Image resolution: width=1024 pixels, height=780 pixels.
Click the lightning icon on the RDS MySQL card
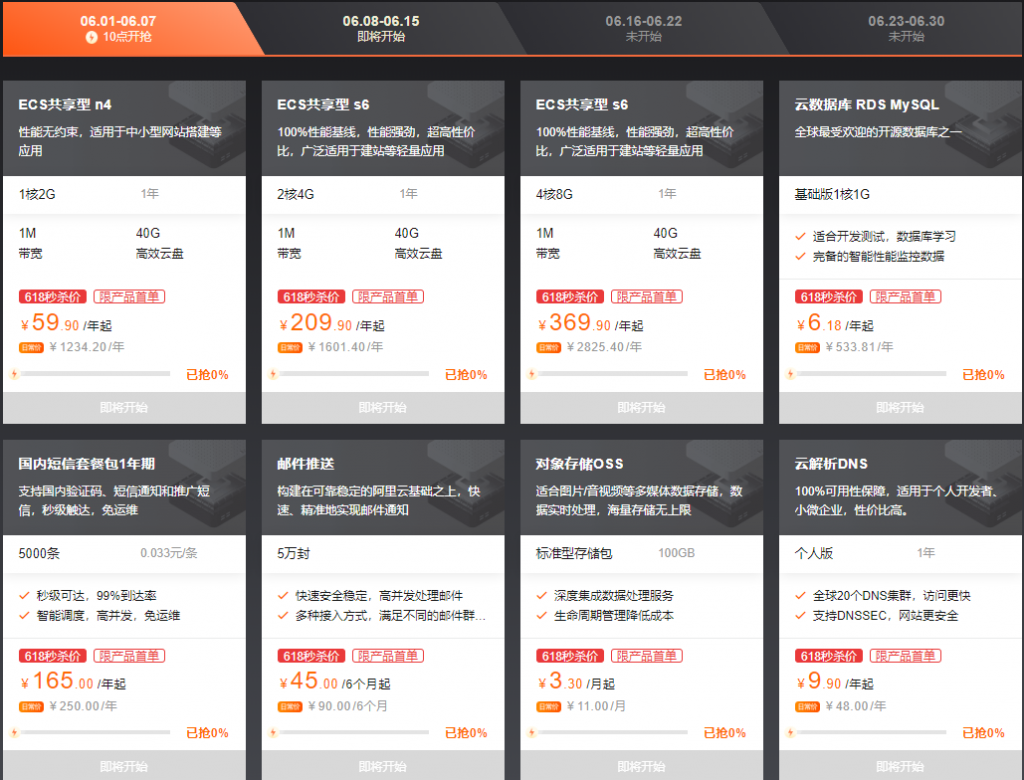pos(790,375)
